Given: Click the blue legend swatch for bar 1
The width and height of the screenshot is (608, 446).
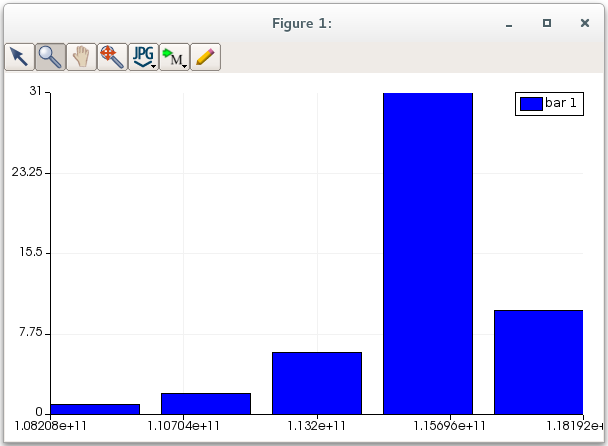Looking at the screenshot, I should point(531,104).
